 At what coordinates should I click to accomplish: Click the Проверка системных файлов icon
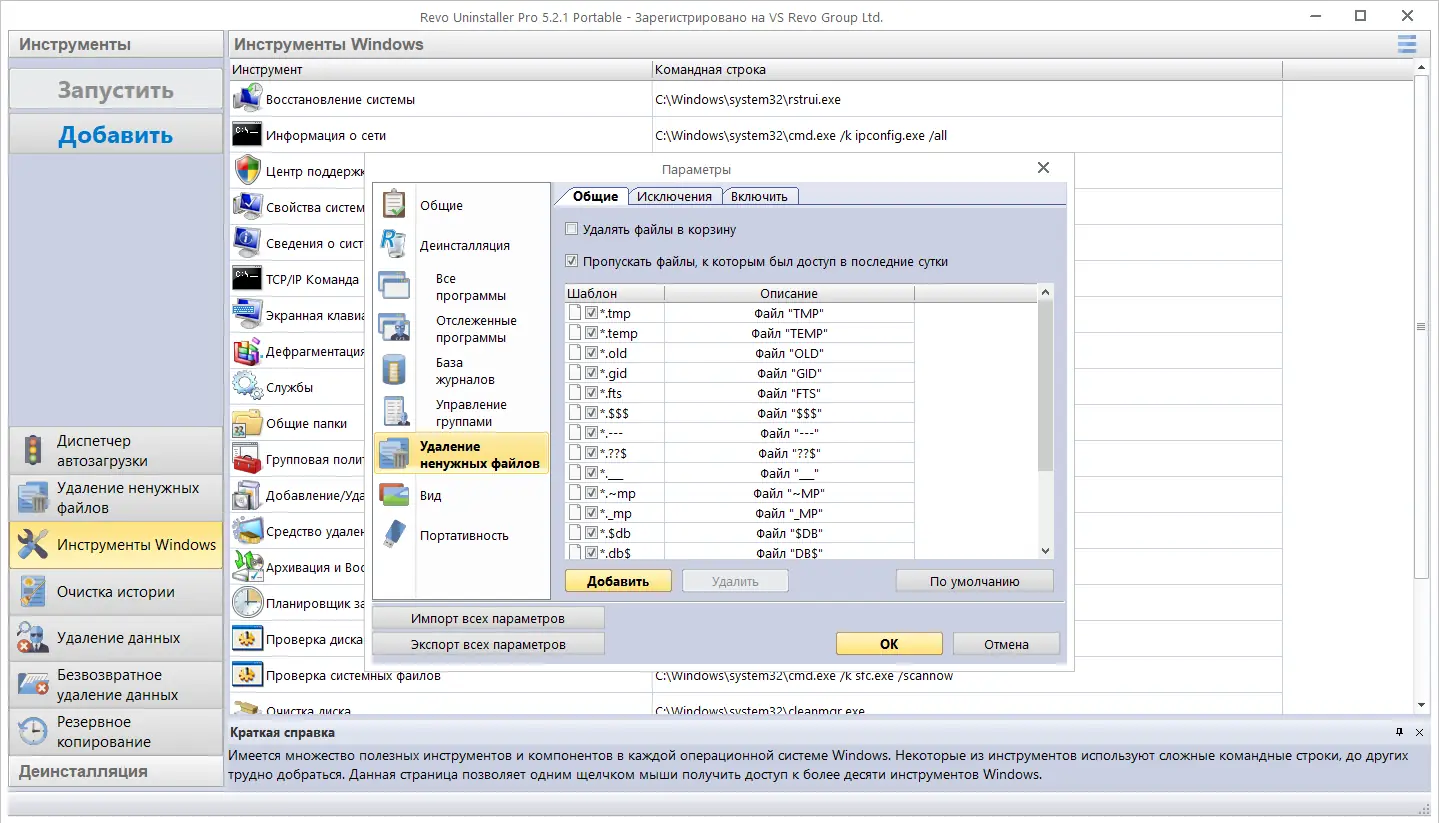[x=246, y=675]
